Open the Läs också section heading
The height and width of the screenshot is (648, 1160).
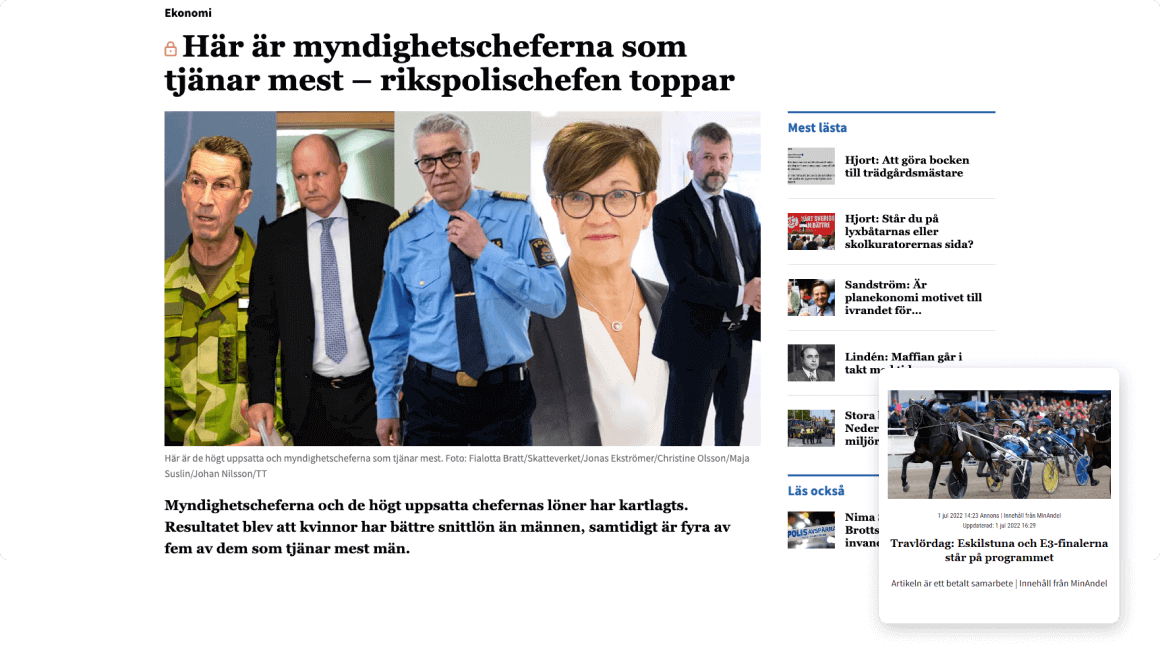click(816, 490)
